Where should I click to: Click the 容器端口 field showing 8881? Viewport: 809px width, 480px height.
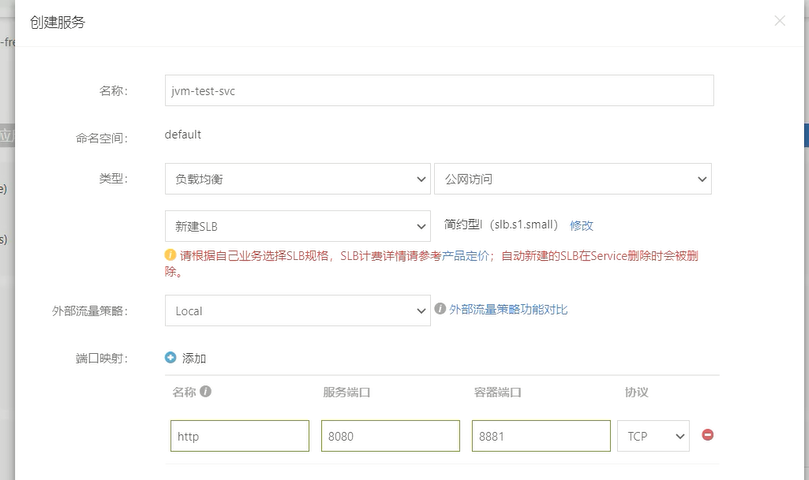pos(541,436)
